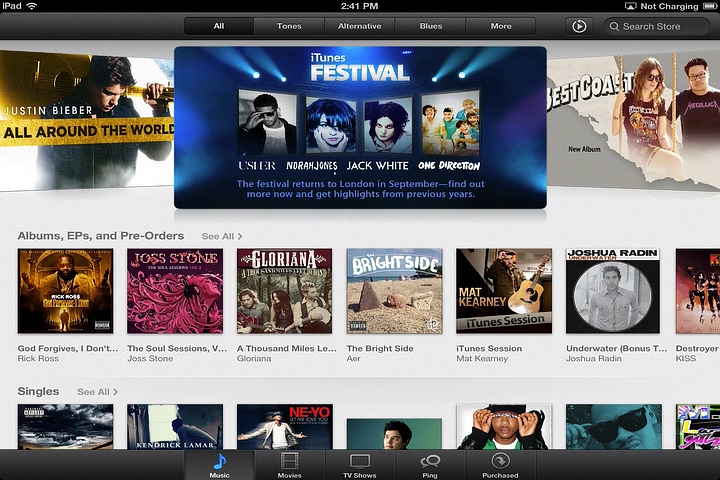Open Gloriana album cover
The height and width of the screenshot is (480, 720).
click(x=284, y=291)
